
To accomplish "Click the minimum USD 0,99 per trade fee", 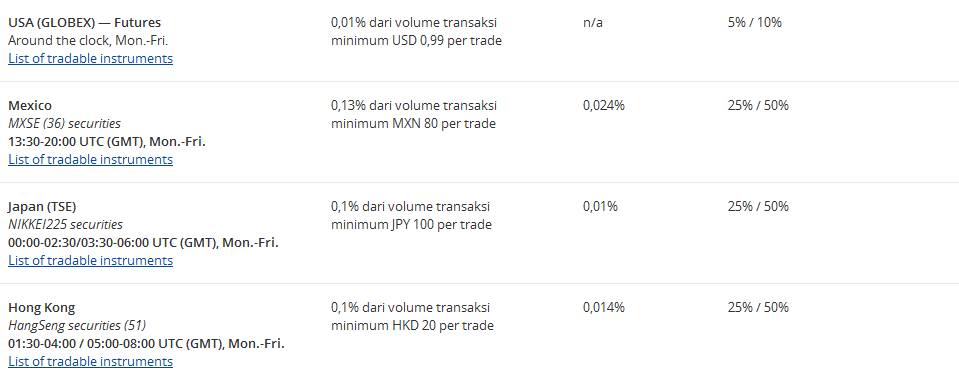I will pyautogui.click(x=417, y=41).
